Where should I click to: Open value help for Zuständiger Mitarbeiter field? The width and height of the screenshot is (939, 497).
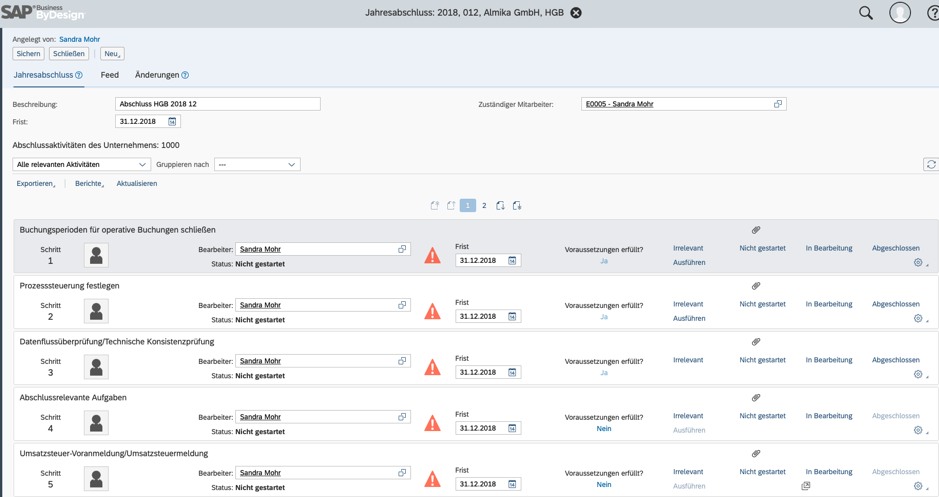[x=777, y=104]
